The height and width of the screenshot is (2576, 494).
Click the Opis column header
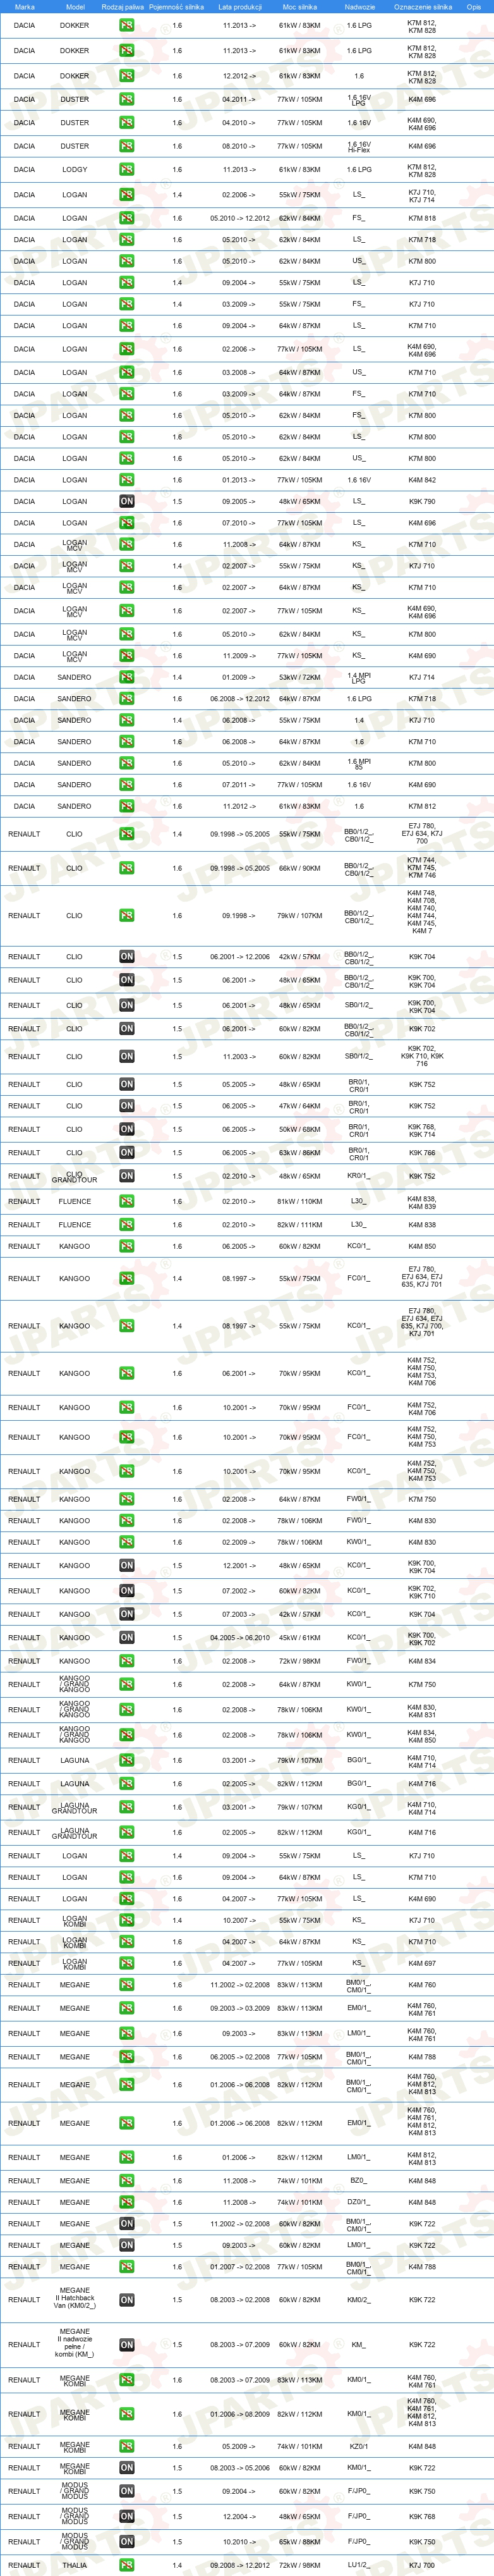click(474, 6)
